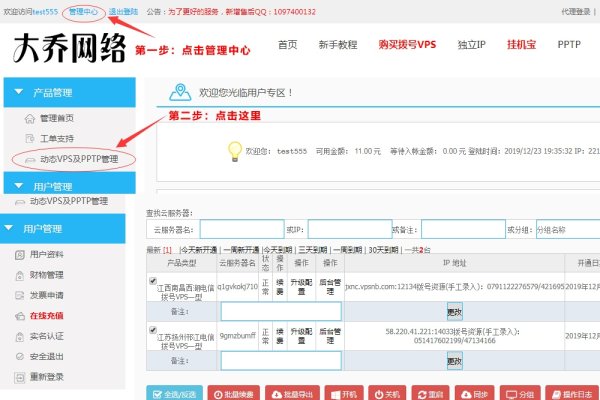600x400 pixels.
Task: Click 更改 button under the jxnc.vpsnb.com row
Action: tap(455, 312)
